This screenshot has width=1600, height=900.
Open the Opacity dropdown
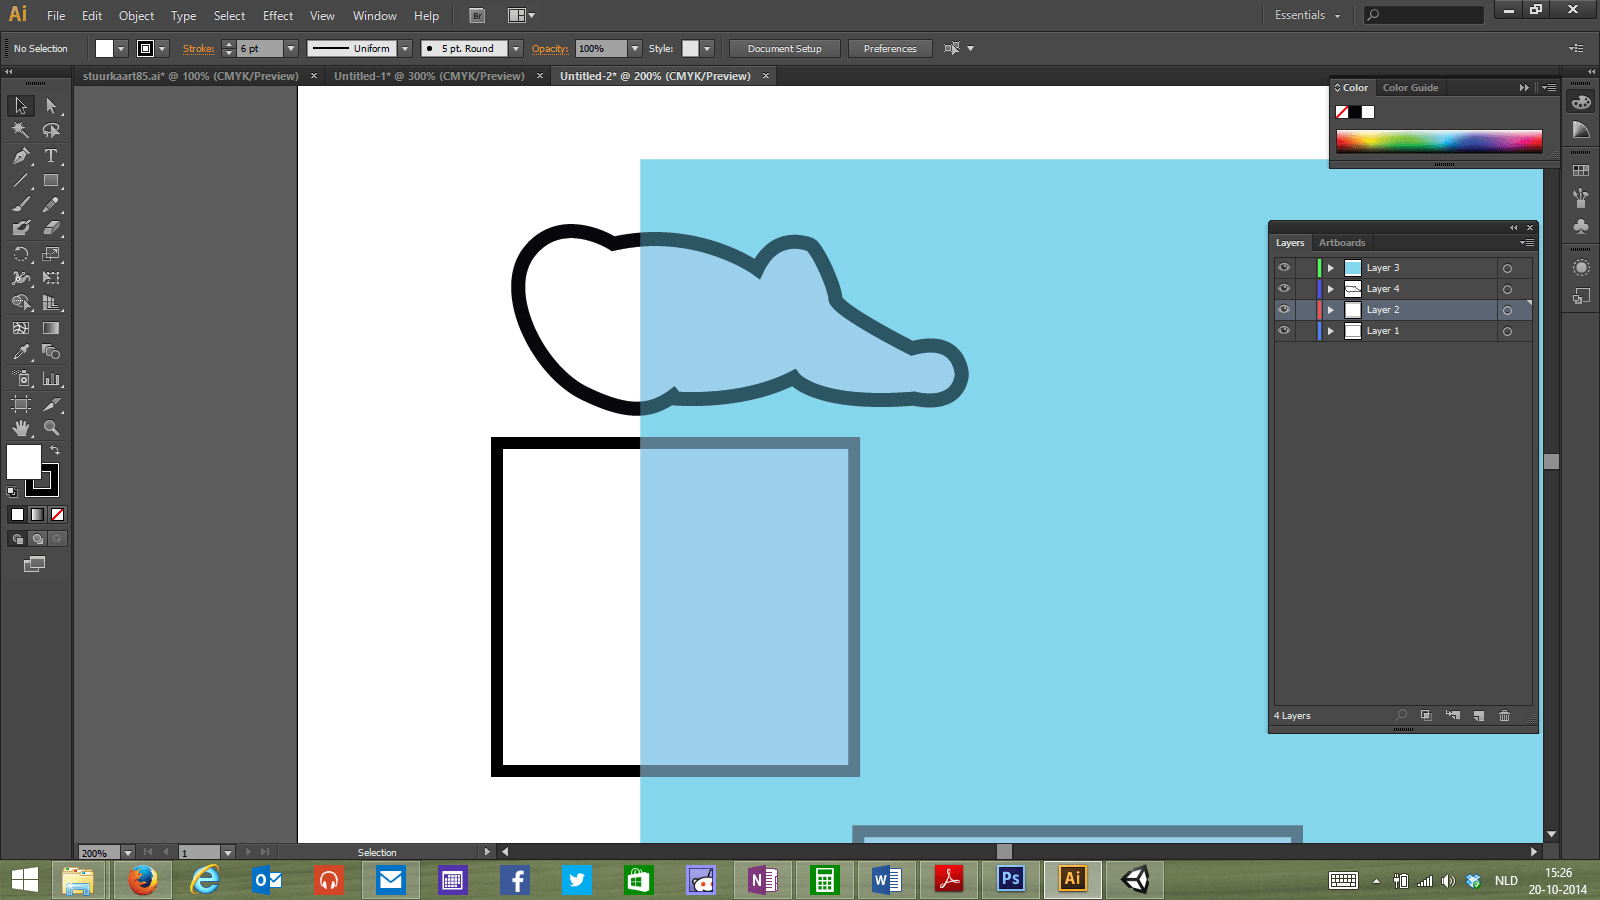634,48
